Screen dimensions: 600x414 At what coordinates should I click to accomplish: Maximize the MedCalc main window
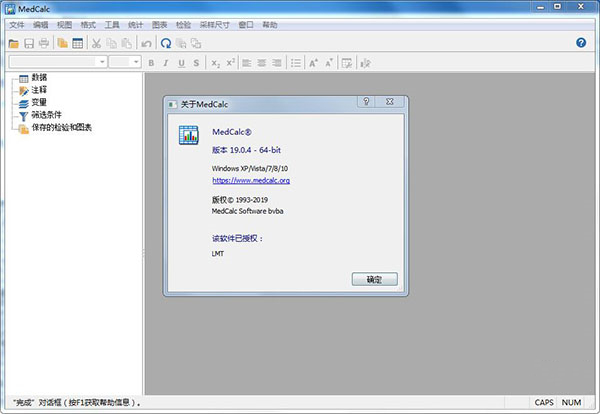(x=558, y=7)
